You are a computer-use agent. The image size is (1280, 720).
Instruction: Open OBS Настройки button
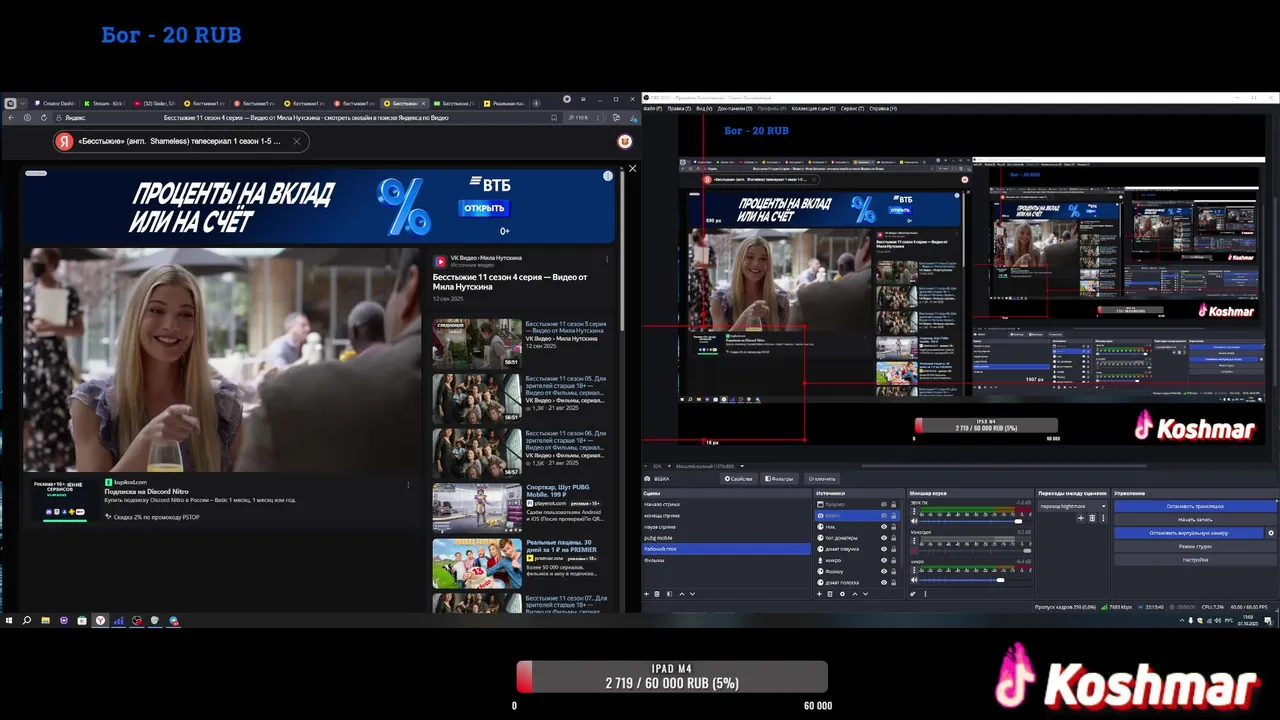pos(1195,560)
